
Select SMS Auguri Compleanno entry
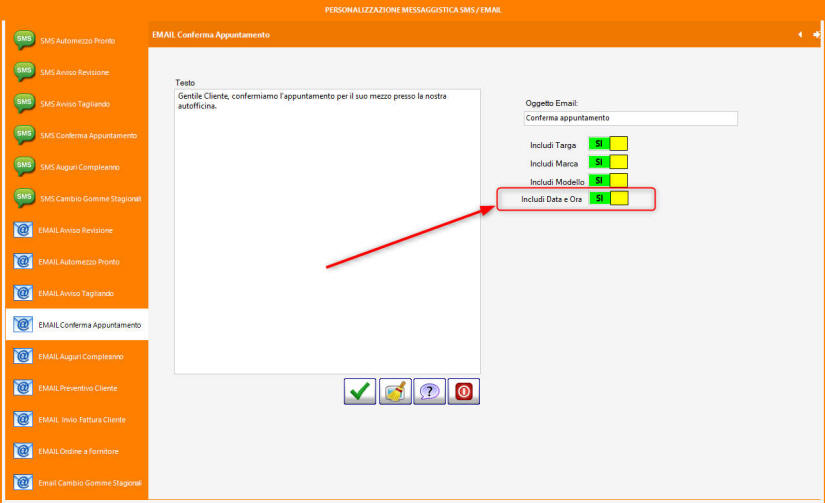(82, 167)
